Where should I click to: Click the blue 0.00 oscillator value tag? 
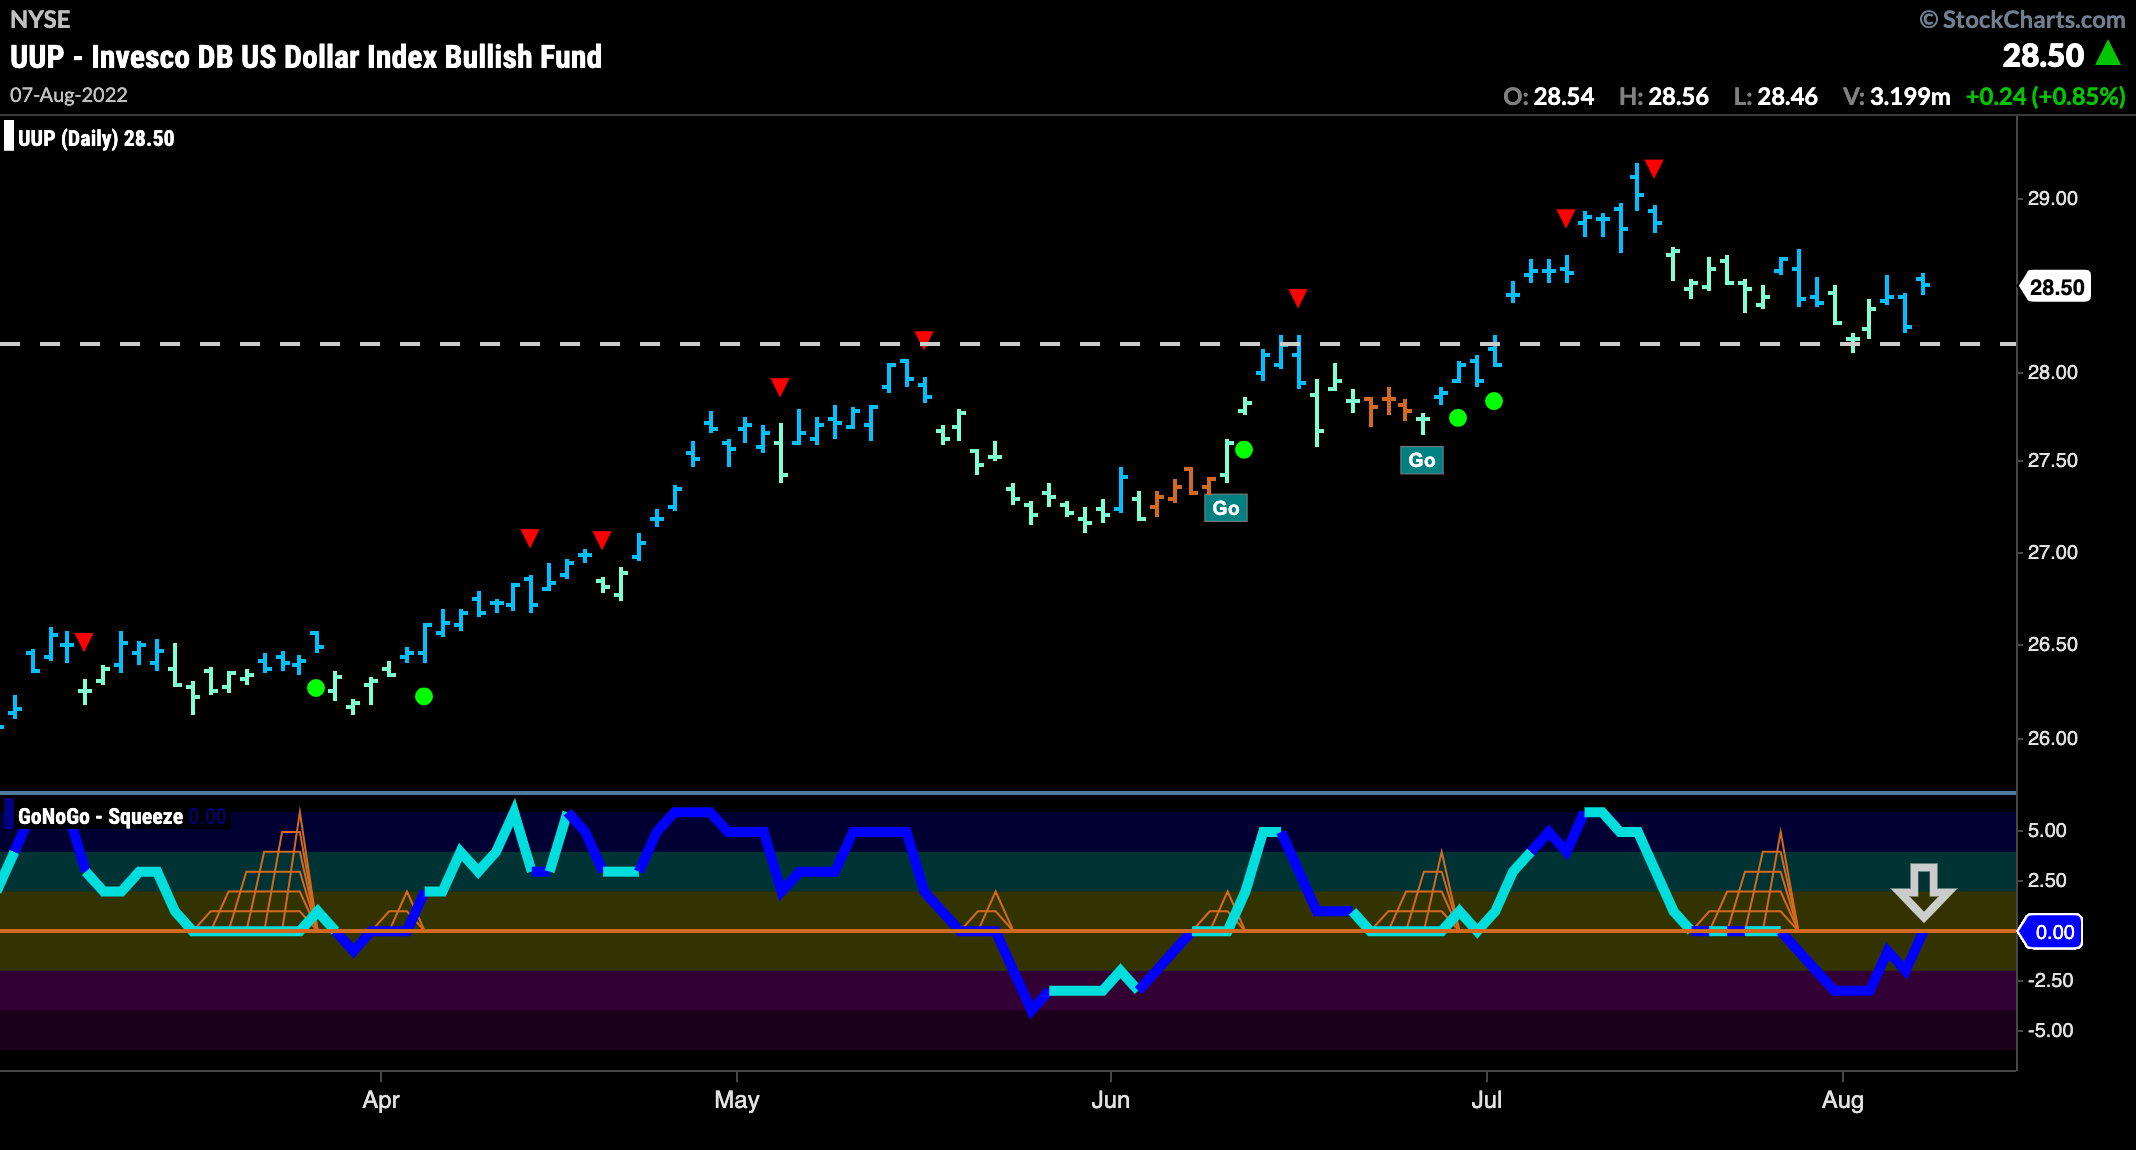point(2052,932)
